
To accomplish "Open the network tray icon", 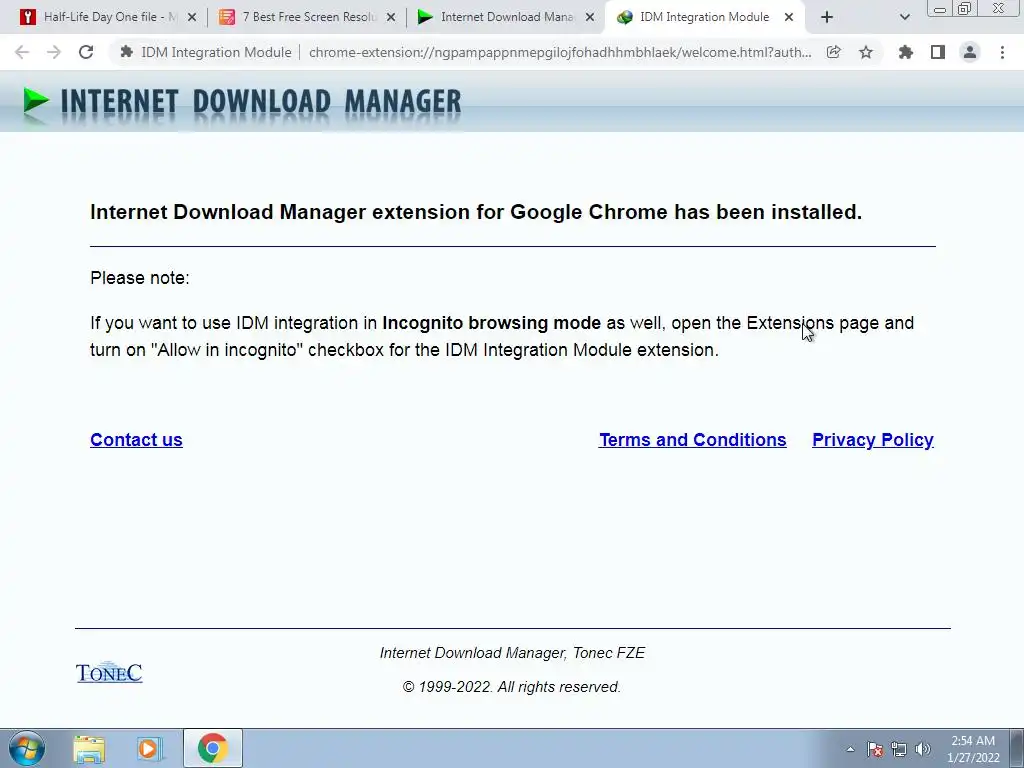I will [x=899, y=749].
